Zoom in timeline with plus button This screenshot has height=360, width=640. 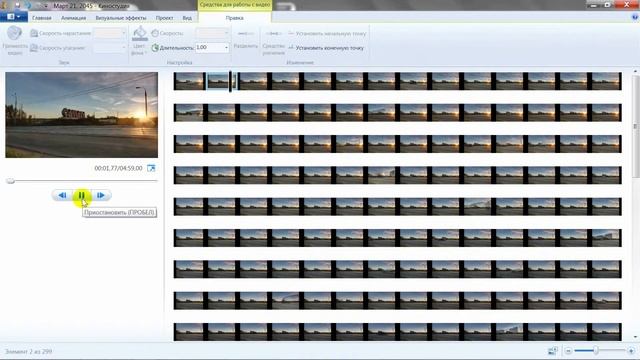point(631,351)
